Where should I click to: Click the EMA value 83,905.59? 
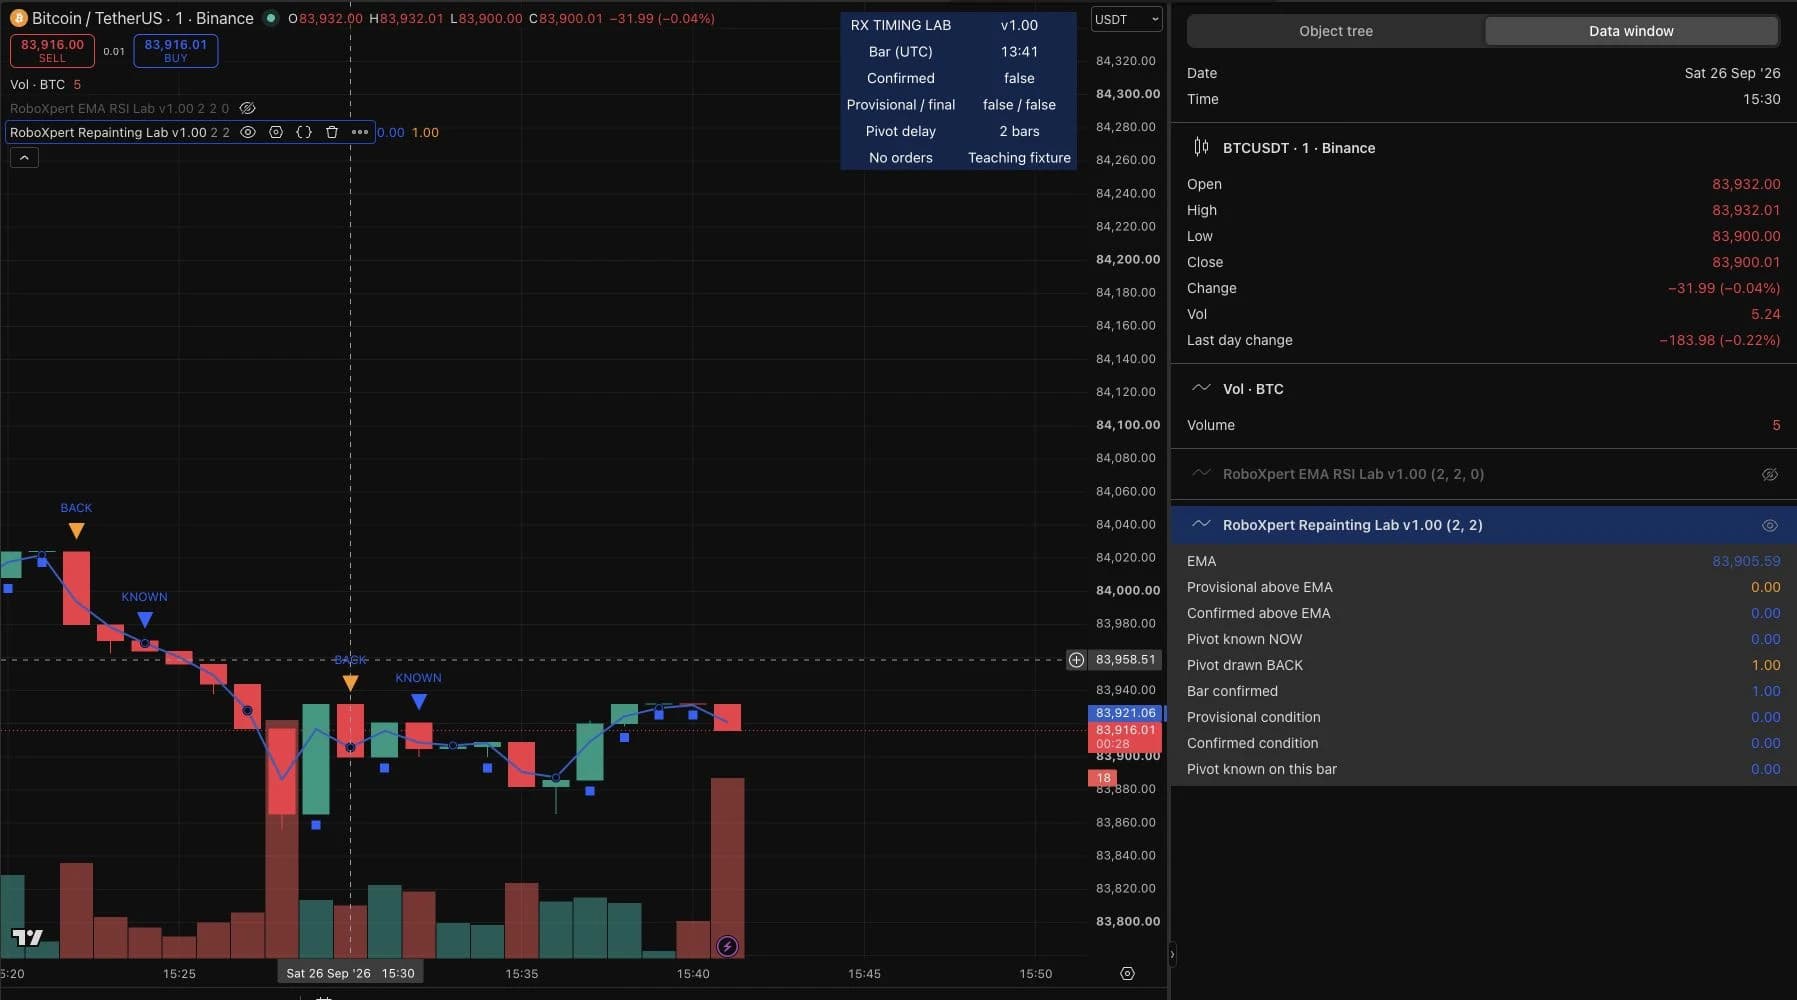[1746, 561]
